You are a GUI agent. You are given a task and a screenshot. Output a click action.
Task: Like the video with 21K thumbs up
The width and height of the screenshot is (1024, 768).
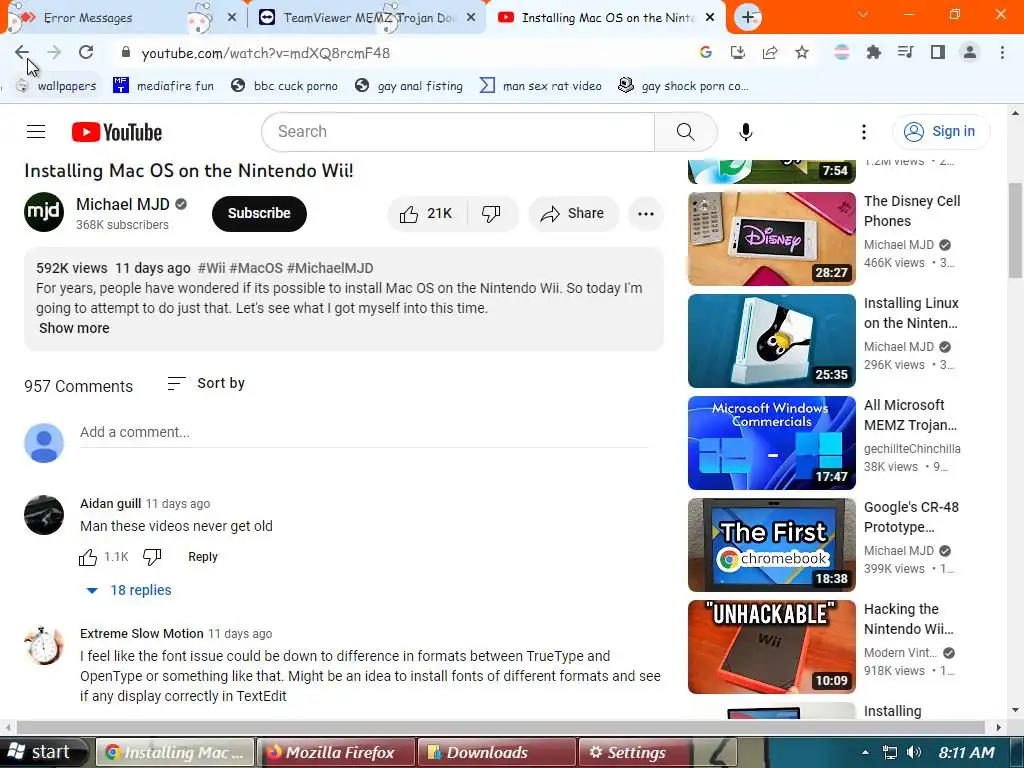pyautogui.click(x=427, y=214)
